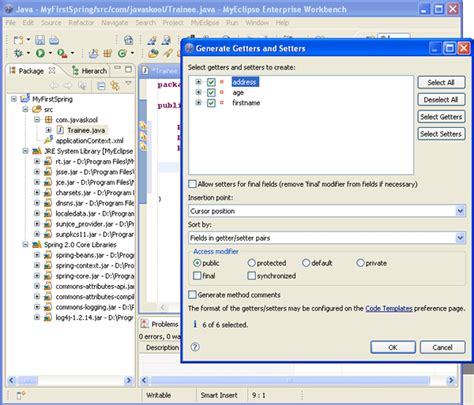Click the Run External Tools icon
Viewport: 474px width, 405px height.
click(62, 53)
